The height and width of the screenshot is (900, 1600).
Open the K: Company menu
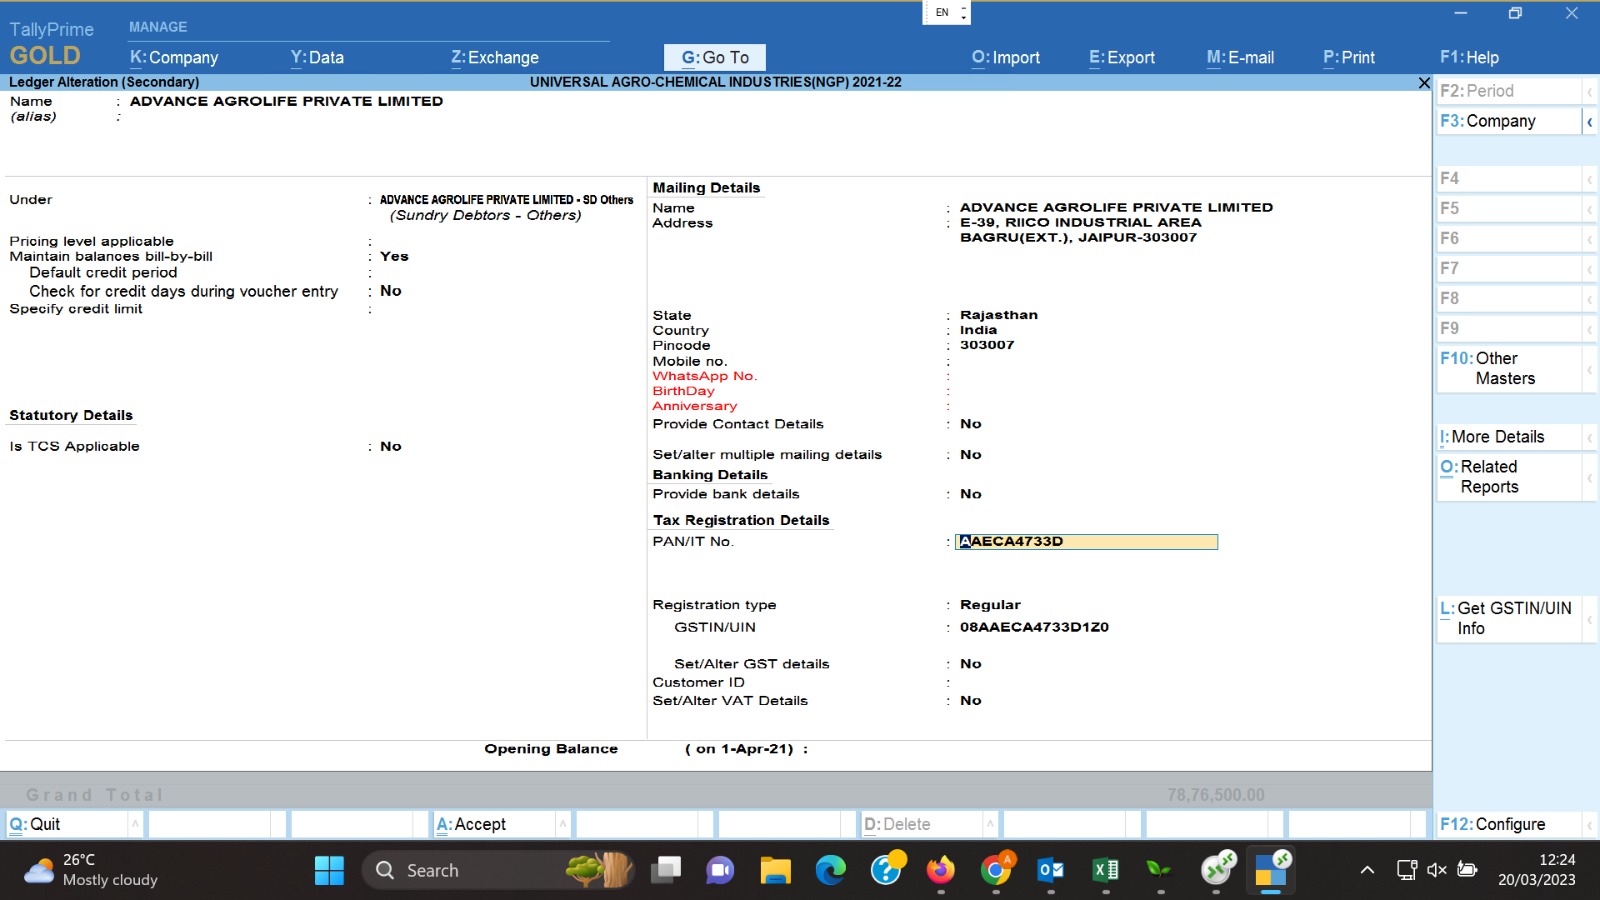pos(174,58)
